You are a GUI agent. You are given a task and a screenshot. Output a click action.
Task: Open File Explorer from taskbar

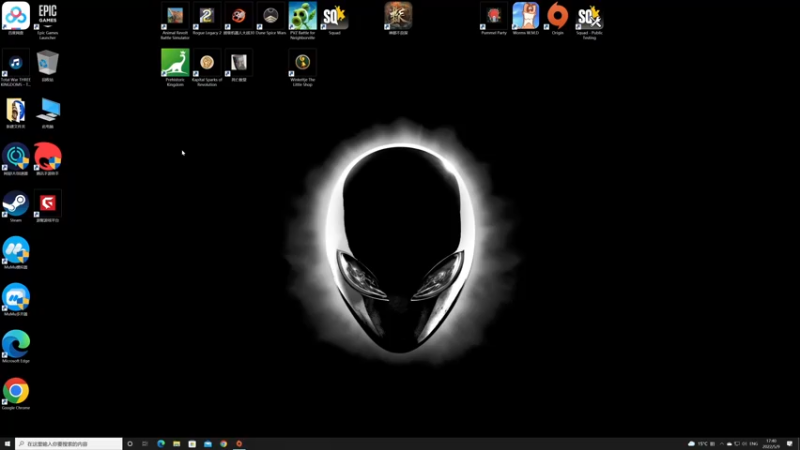coord(177,444)
